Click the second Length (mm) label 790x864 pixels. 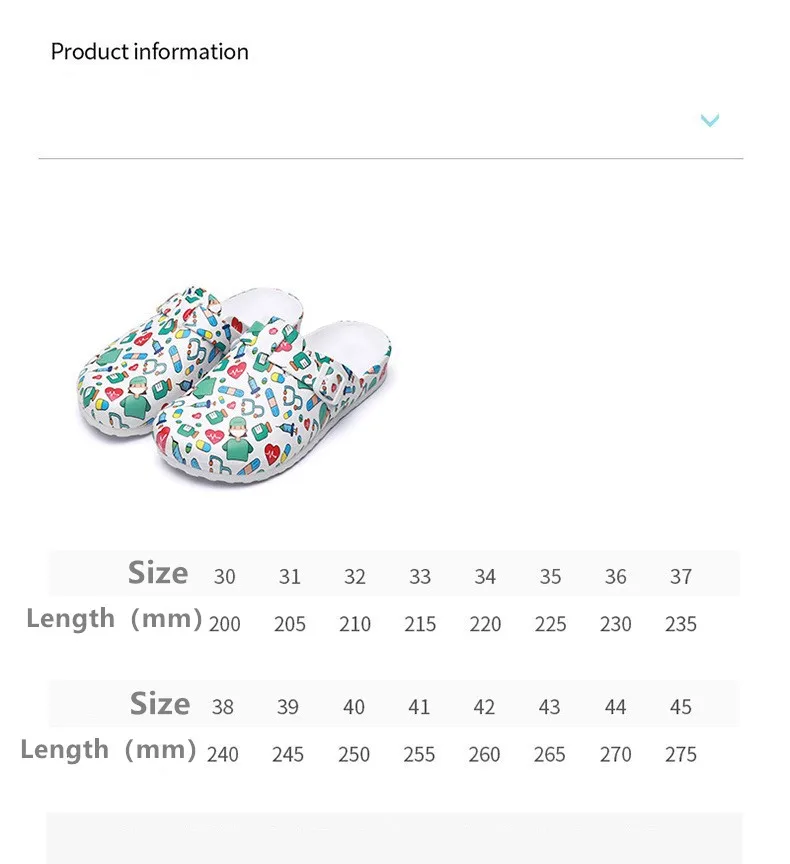pyautogui.click(x=109, y=749)
